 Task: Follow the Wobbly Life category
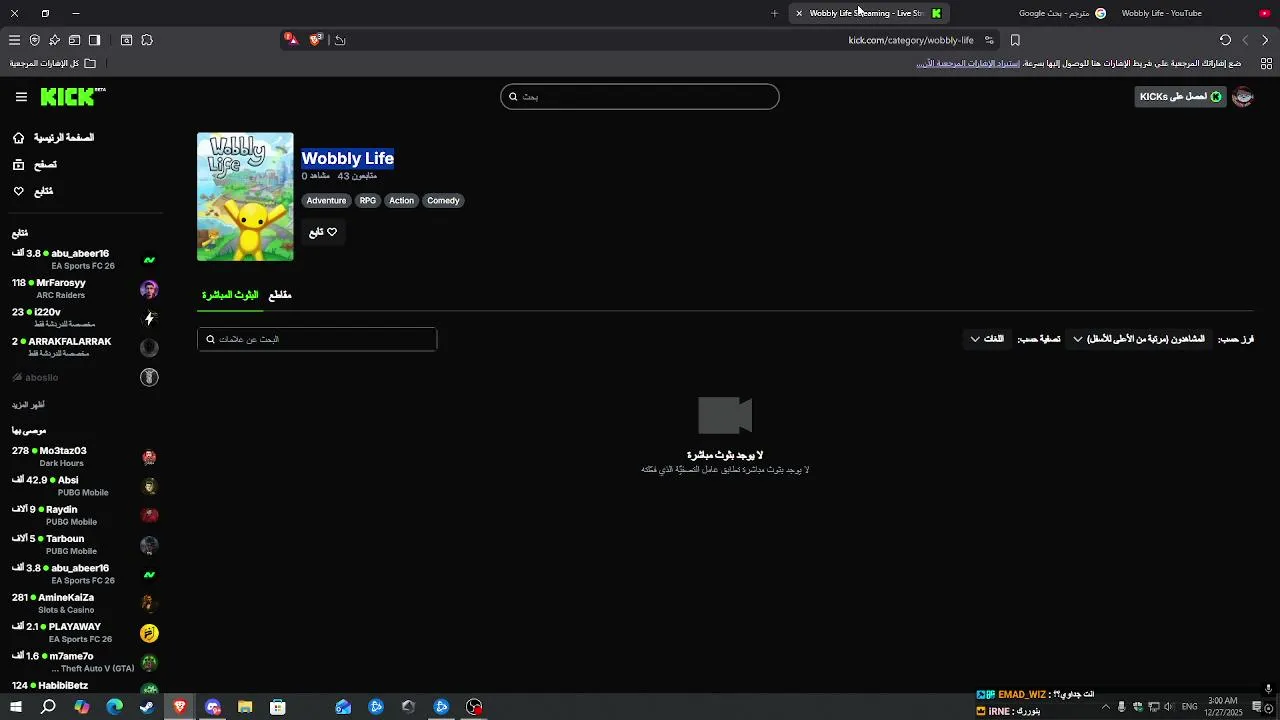(x=323, y=232)
